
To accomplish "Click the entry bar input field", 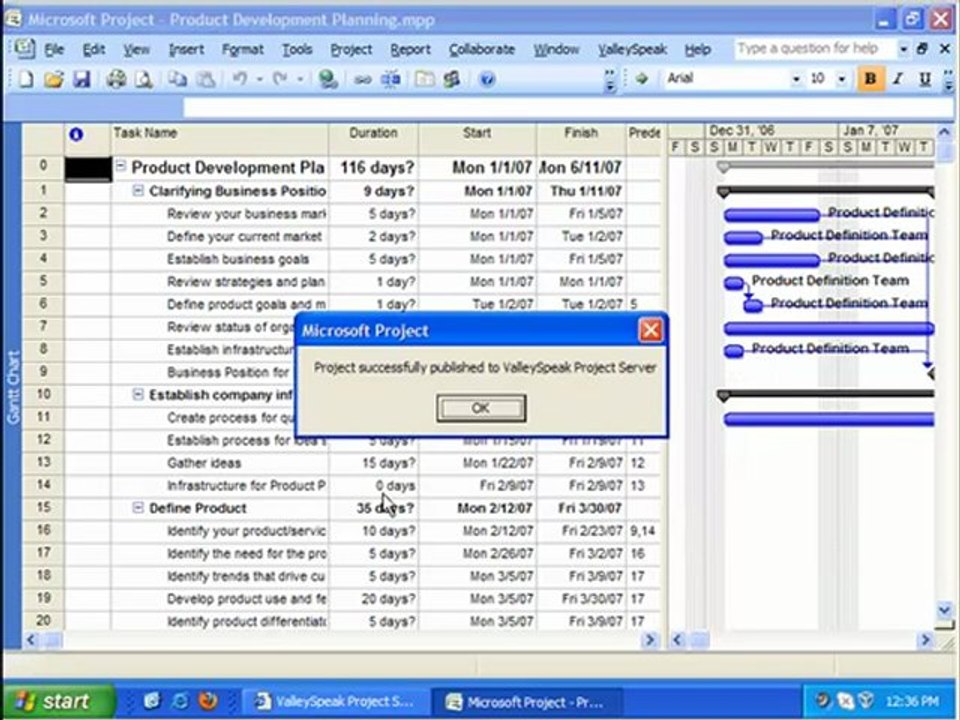I will [568, 108].
